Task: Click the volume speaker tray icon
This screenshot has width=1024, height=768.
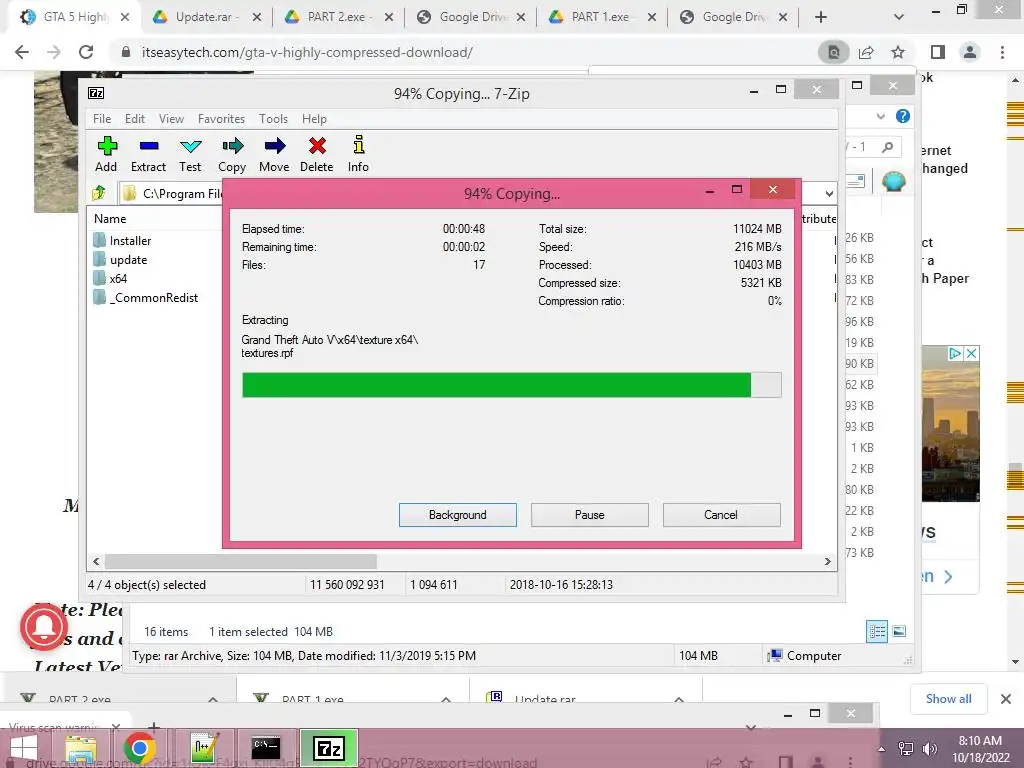Action: click(x=930, y=749)
